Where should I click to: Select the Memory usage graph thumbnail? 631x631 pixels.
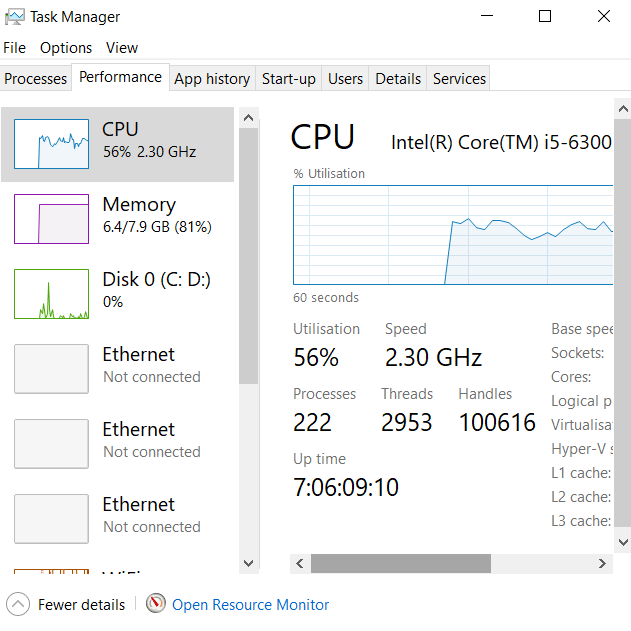(51, 219)
